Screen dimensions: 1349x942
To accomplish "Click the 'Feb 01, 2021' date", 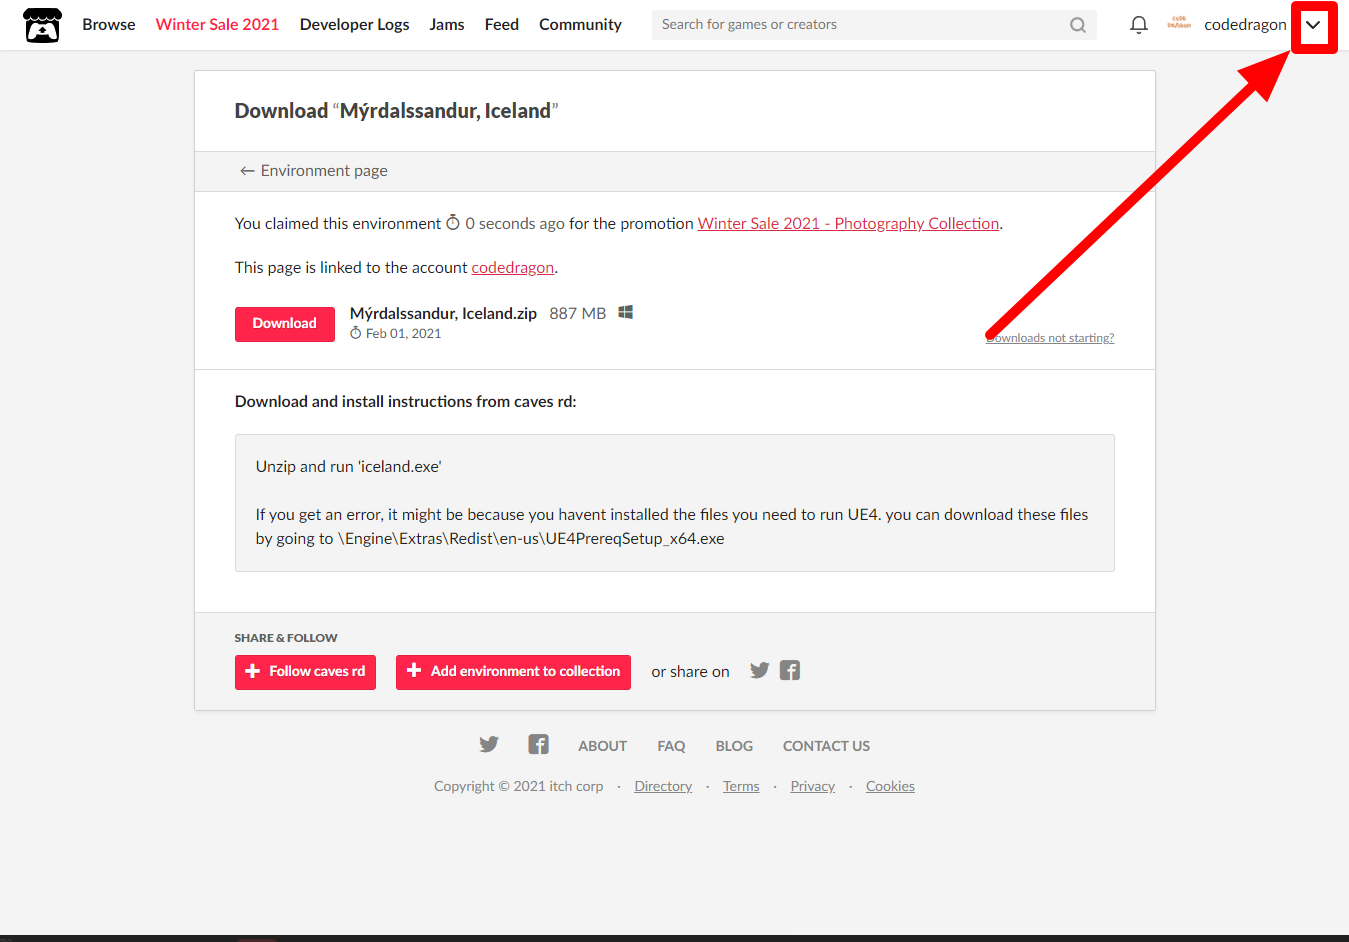I will pos(403,334).
